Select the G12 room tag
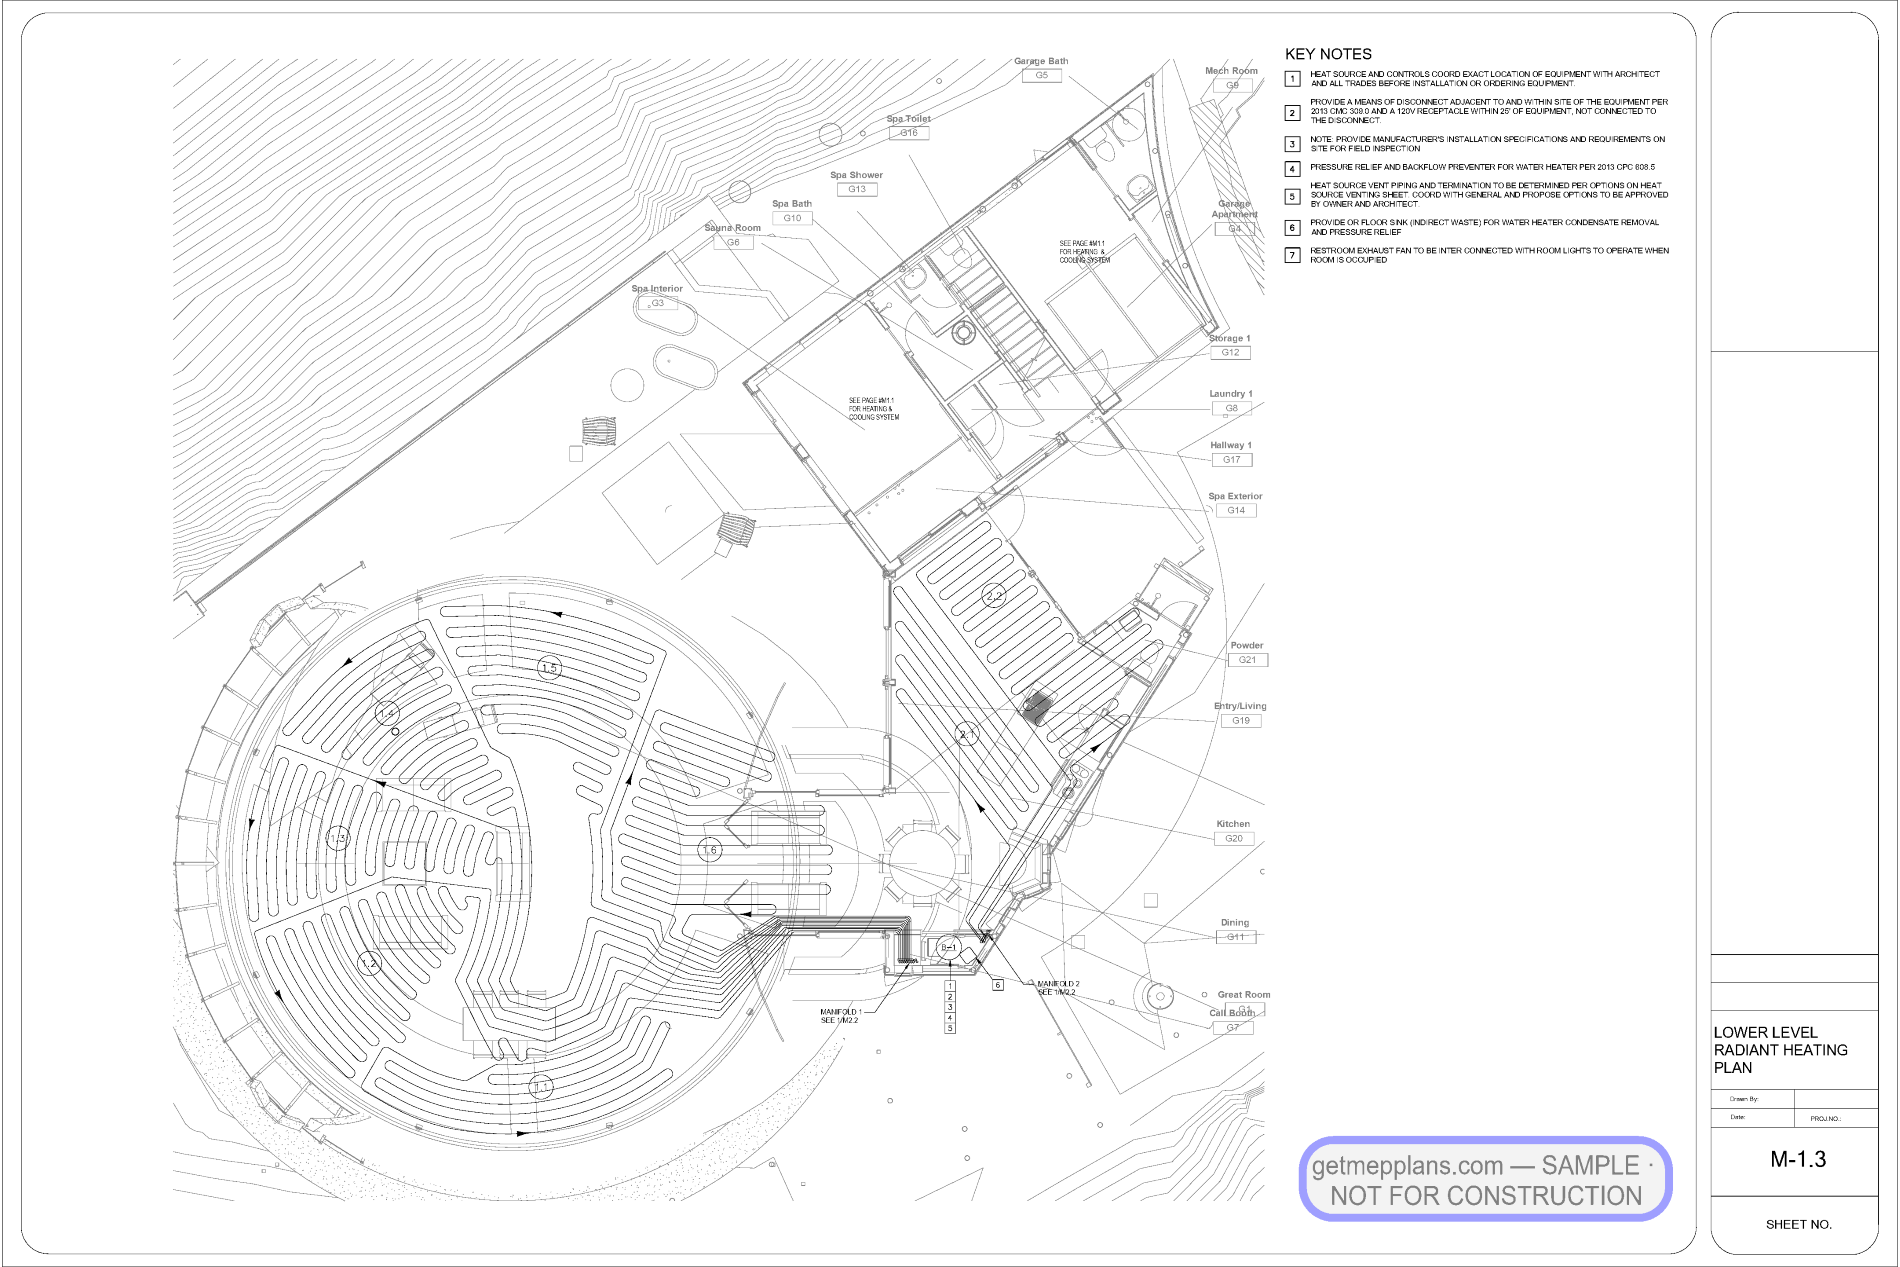This screenshot has height=1267, width=1900. click(1230, 352)
